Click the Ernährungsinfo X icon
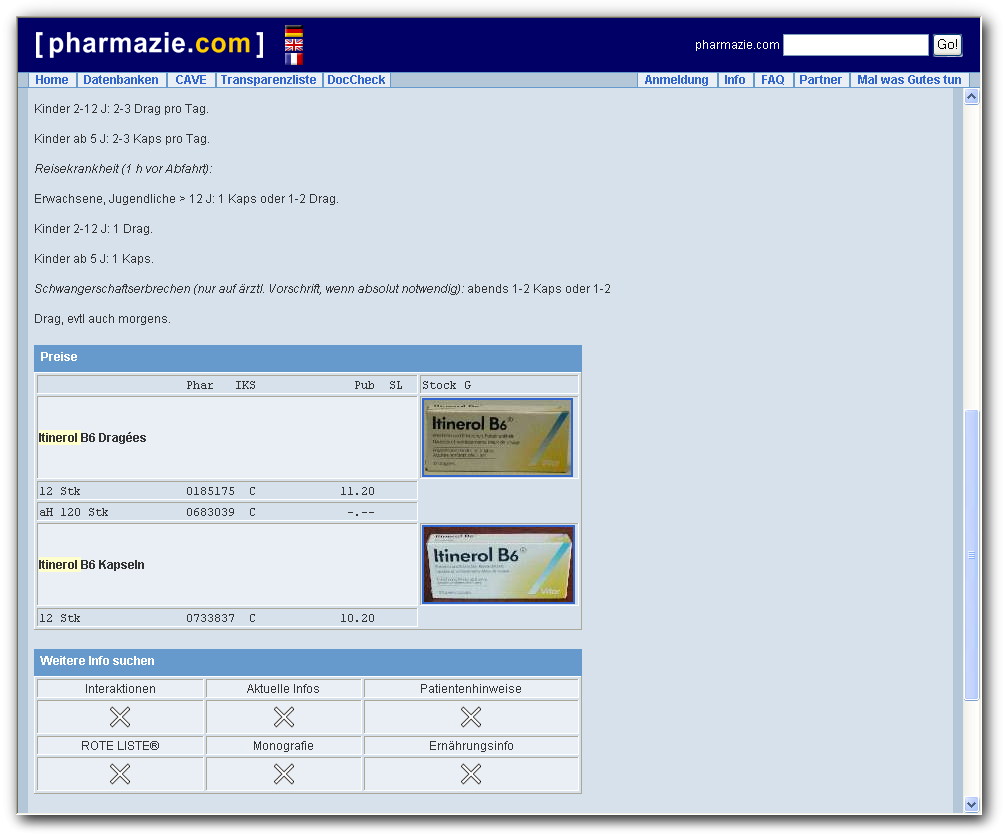This screenshot has width=1006, height=839. [x=471, y=774]
